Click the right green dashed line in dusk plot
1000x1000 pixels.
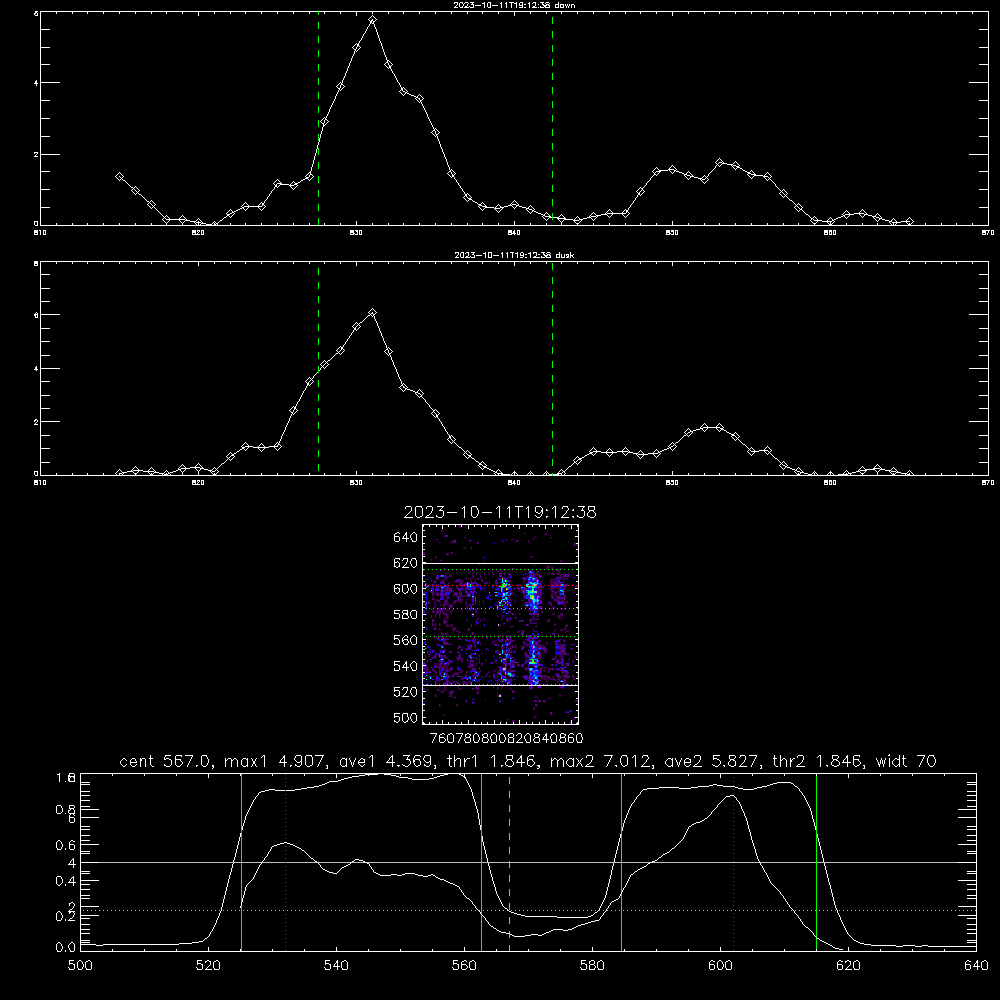click(552, 368)
